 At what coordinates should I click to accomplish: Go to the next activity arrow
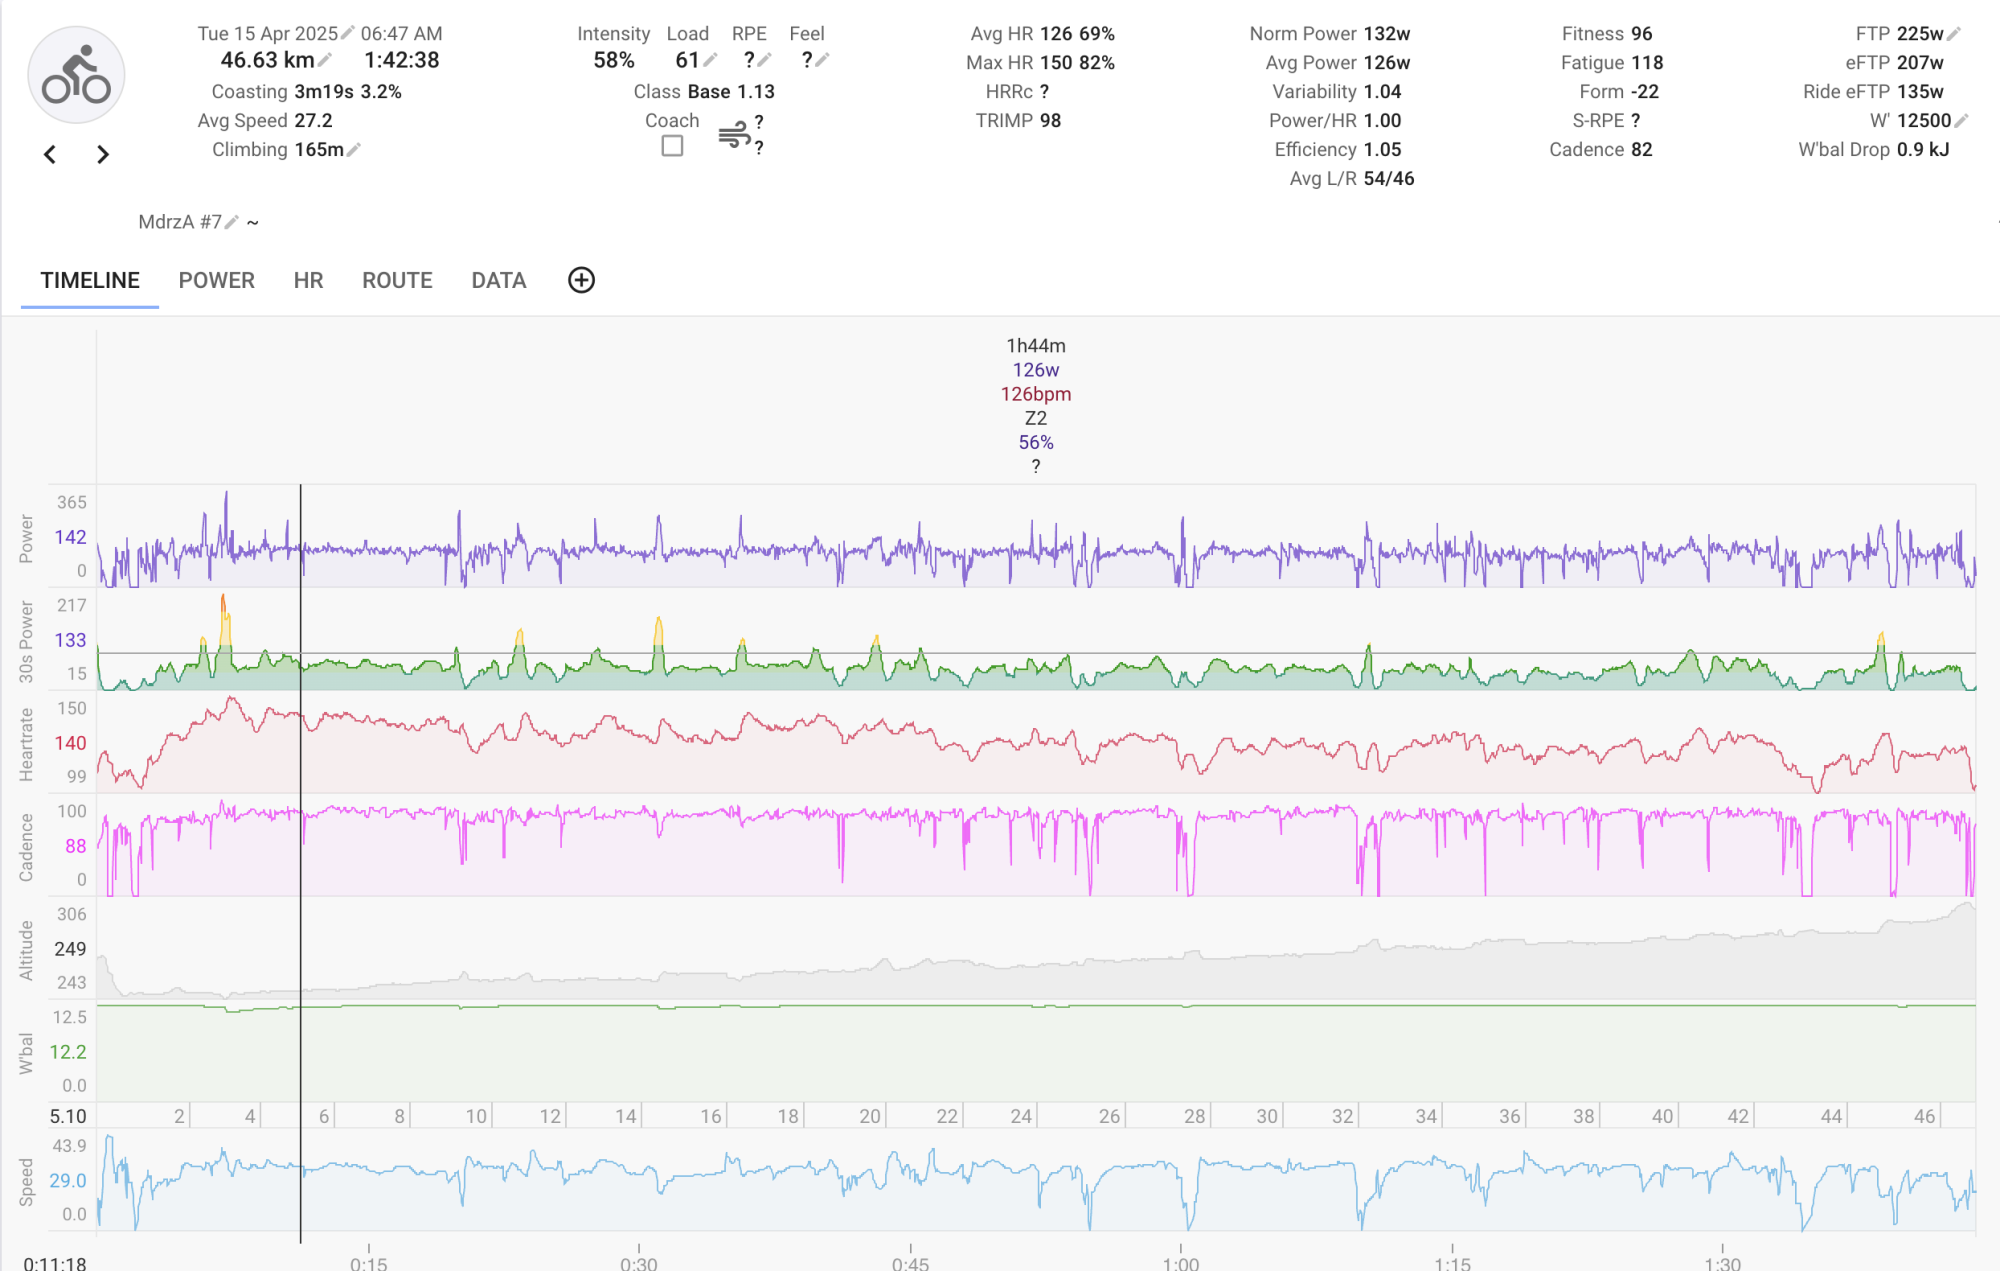click(102, 154)
